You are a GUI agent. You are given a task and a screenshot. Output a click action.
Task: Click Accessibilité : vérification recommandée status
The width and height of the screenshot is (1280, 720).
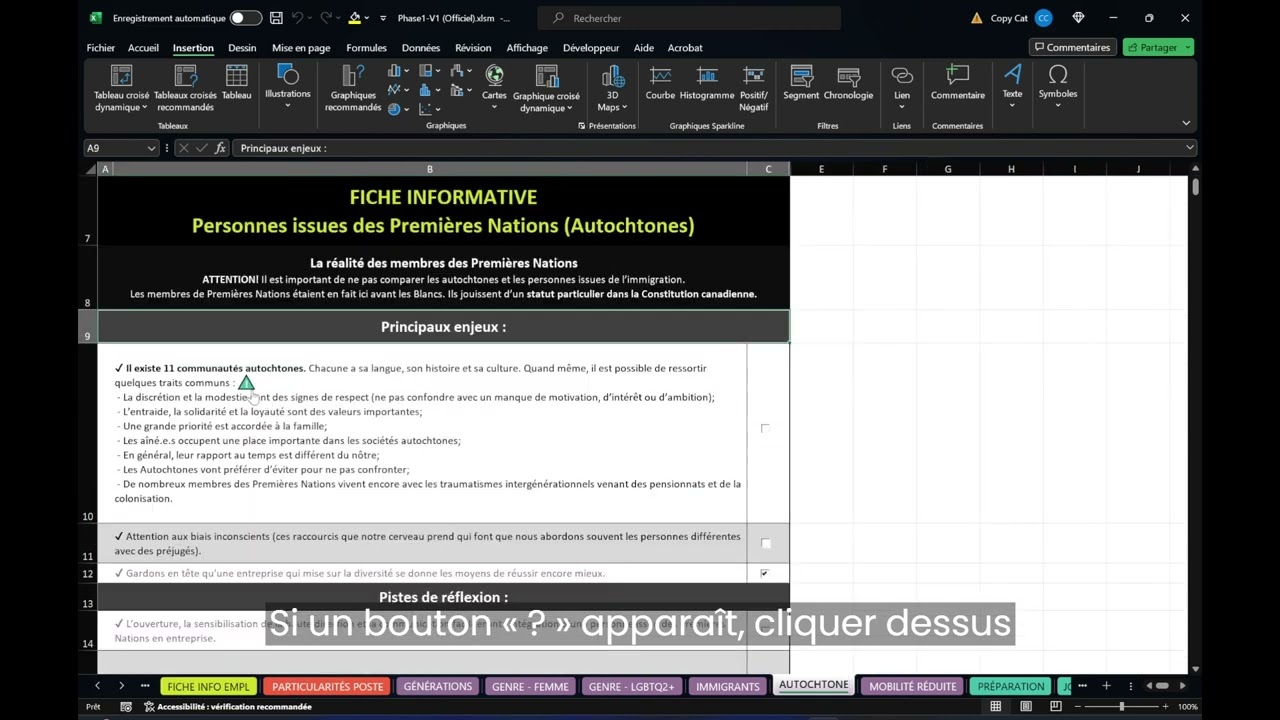[x=228, y=706]
